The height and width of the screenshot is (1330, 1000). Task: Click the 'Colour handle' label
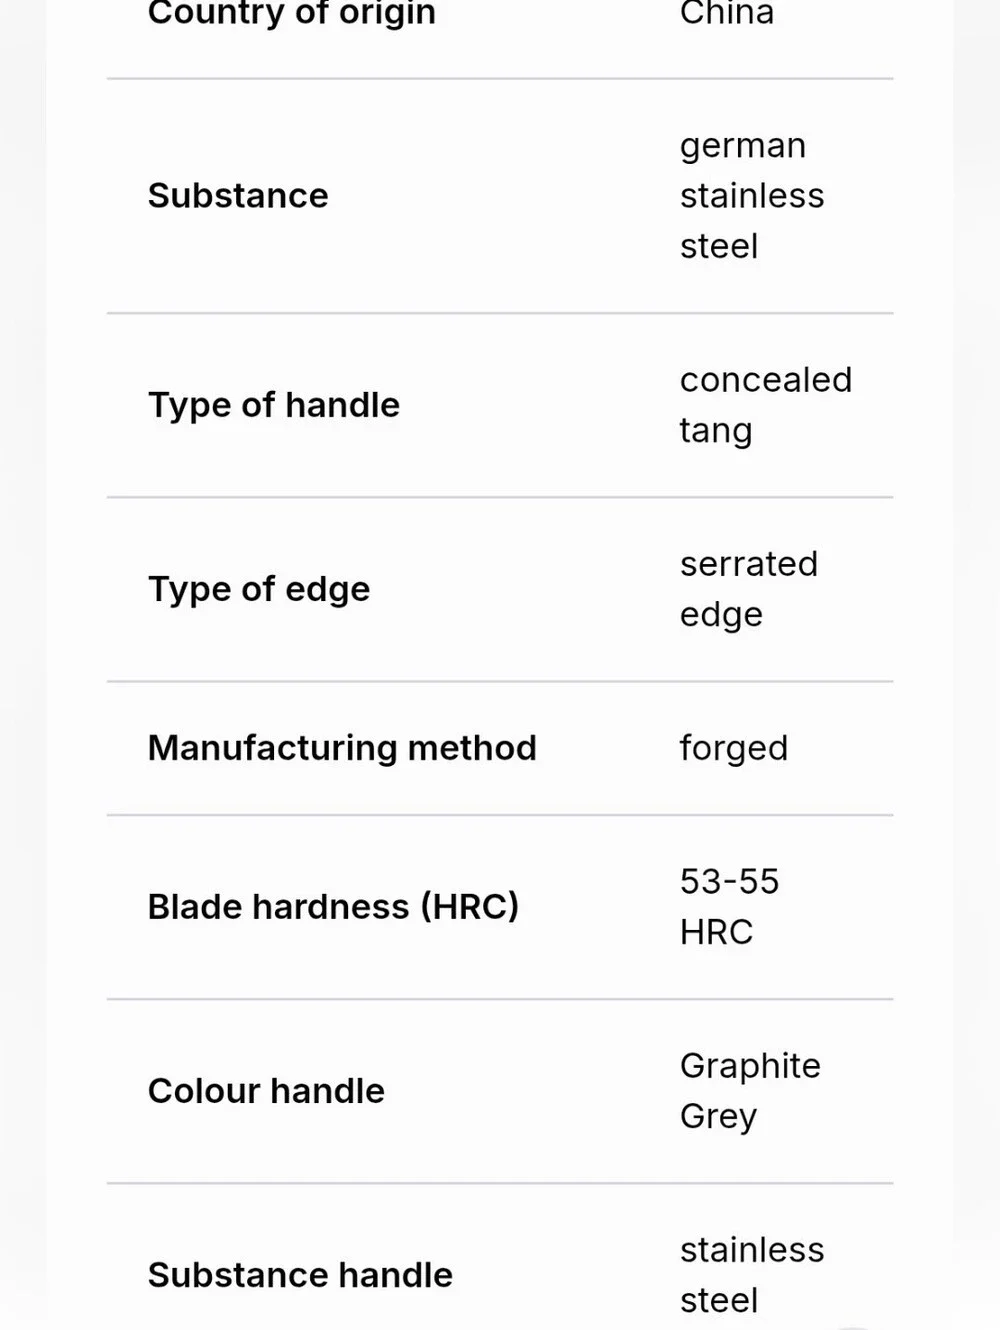click(266, 1090)
